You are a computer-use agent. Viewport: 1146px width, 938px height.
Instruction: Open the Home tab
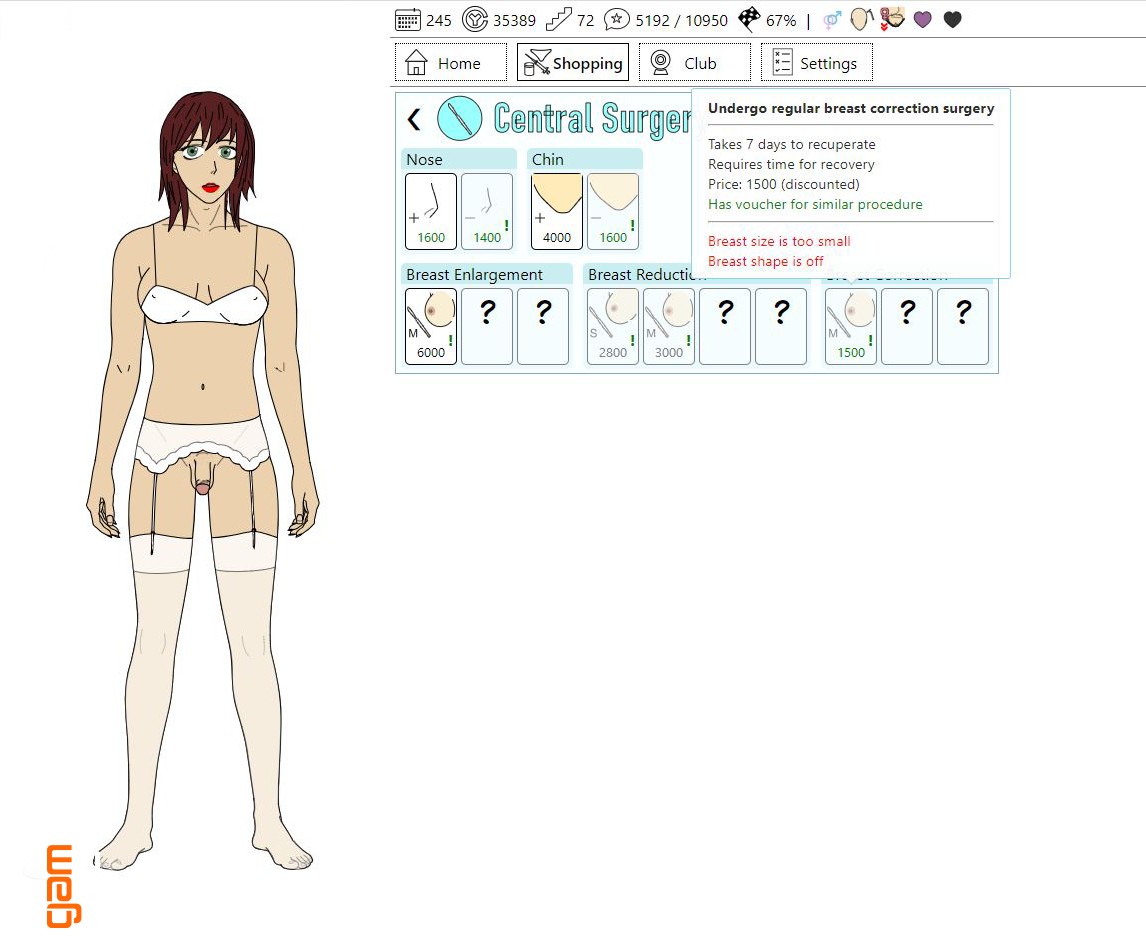450,63
